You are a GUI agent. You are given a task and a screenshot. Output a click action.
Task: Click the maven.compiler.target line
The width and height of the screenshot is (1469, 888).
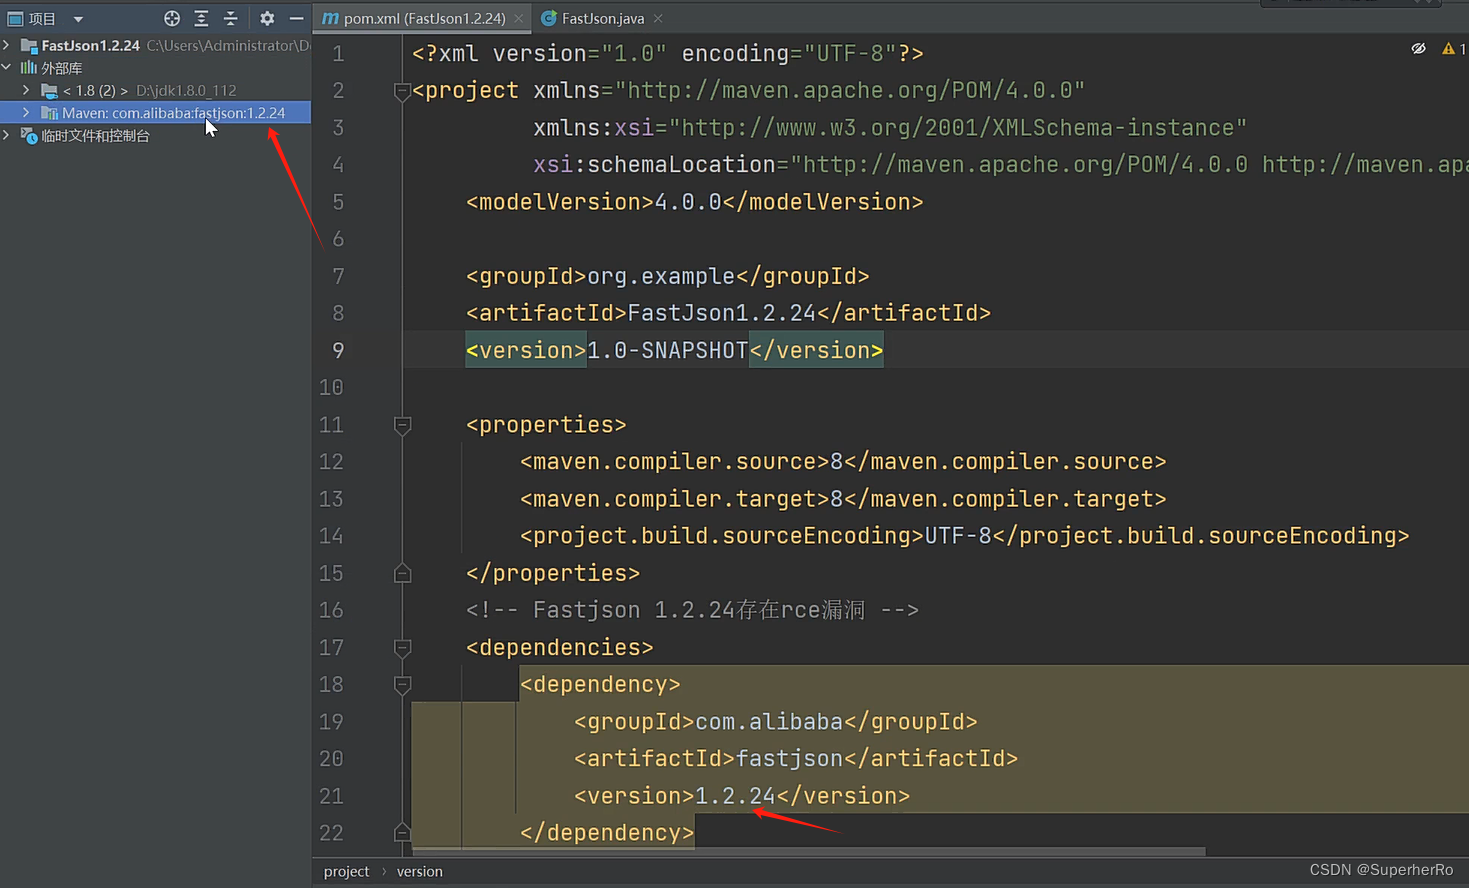click(843, 499)
